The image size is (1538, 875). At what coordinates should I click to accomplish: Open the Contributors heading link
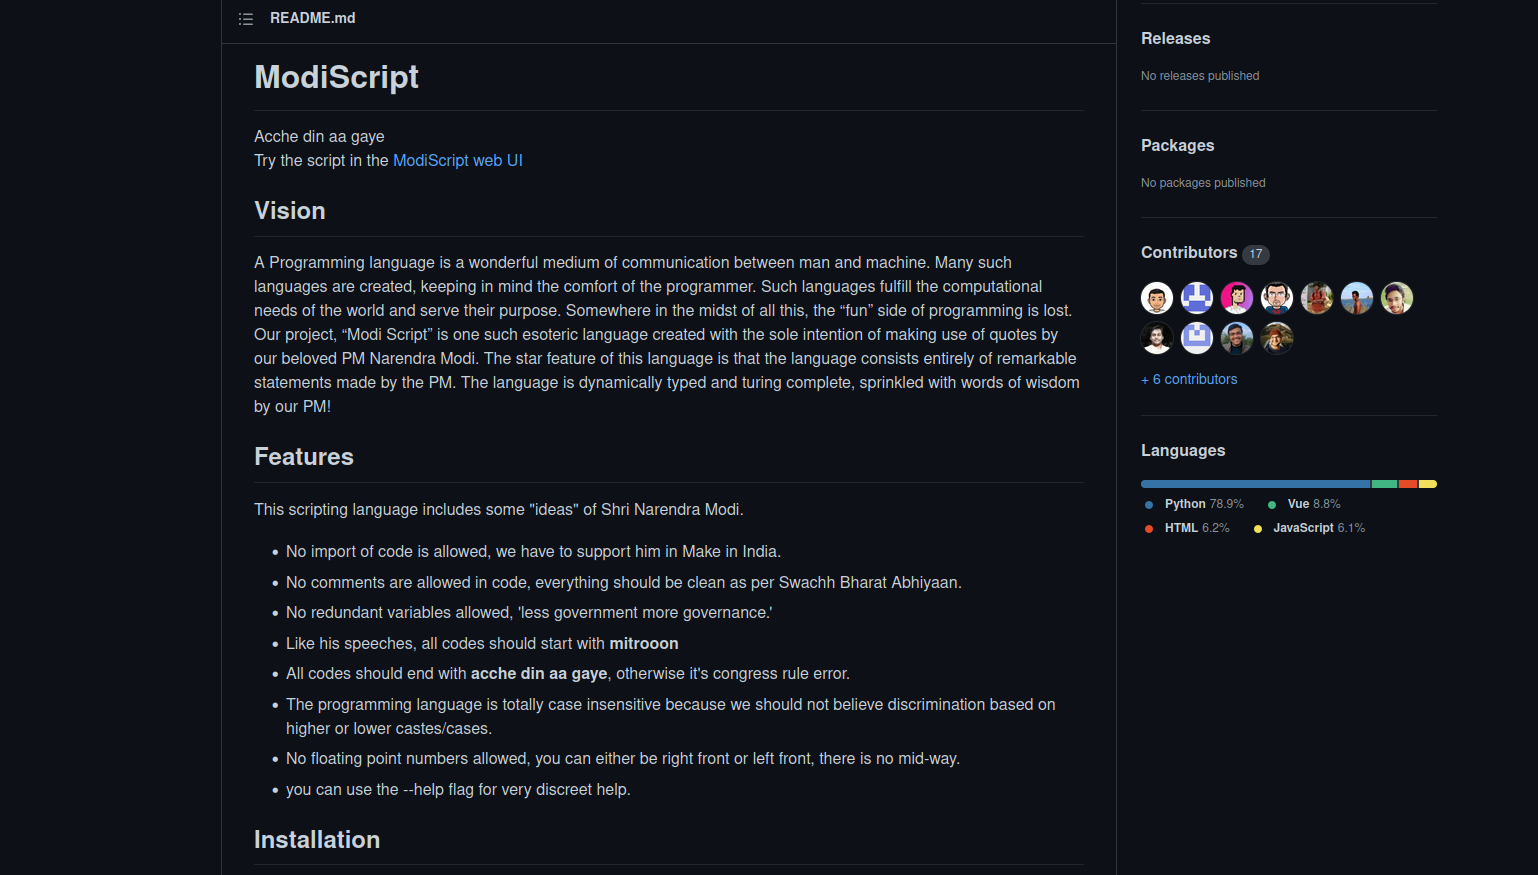[1189, 252]
